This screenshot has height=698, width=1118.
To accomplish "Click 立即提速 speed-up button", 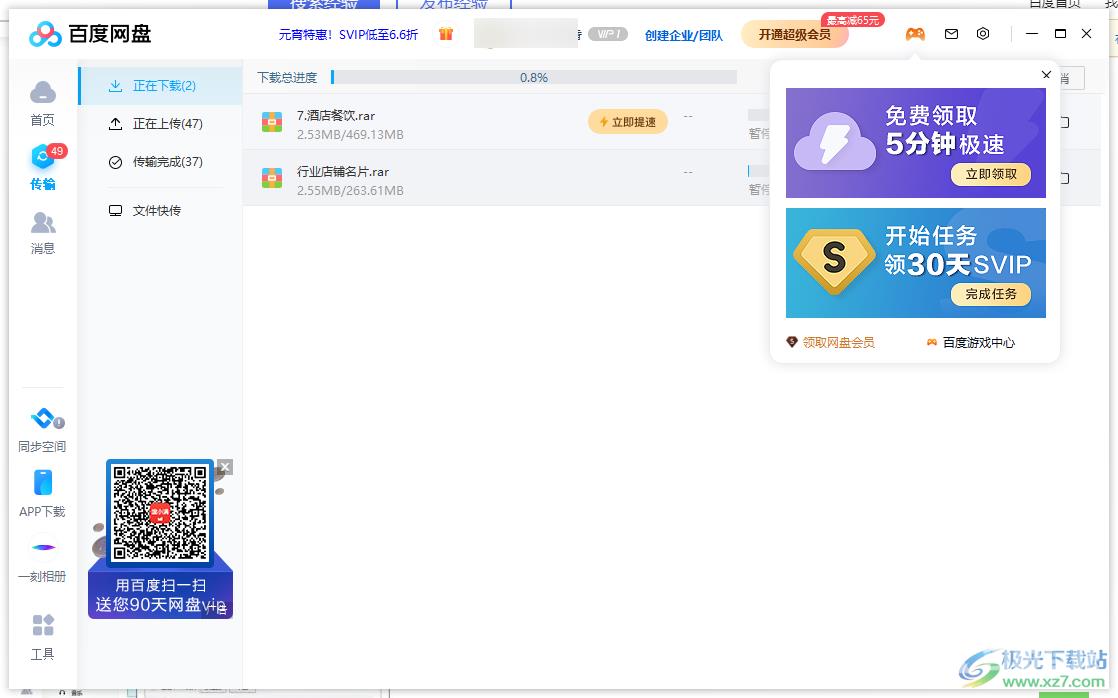I will pyautogui.click(x=627, y=122).
